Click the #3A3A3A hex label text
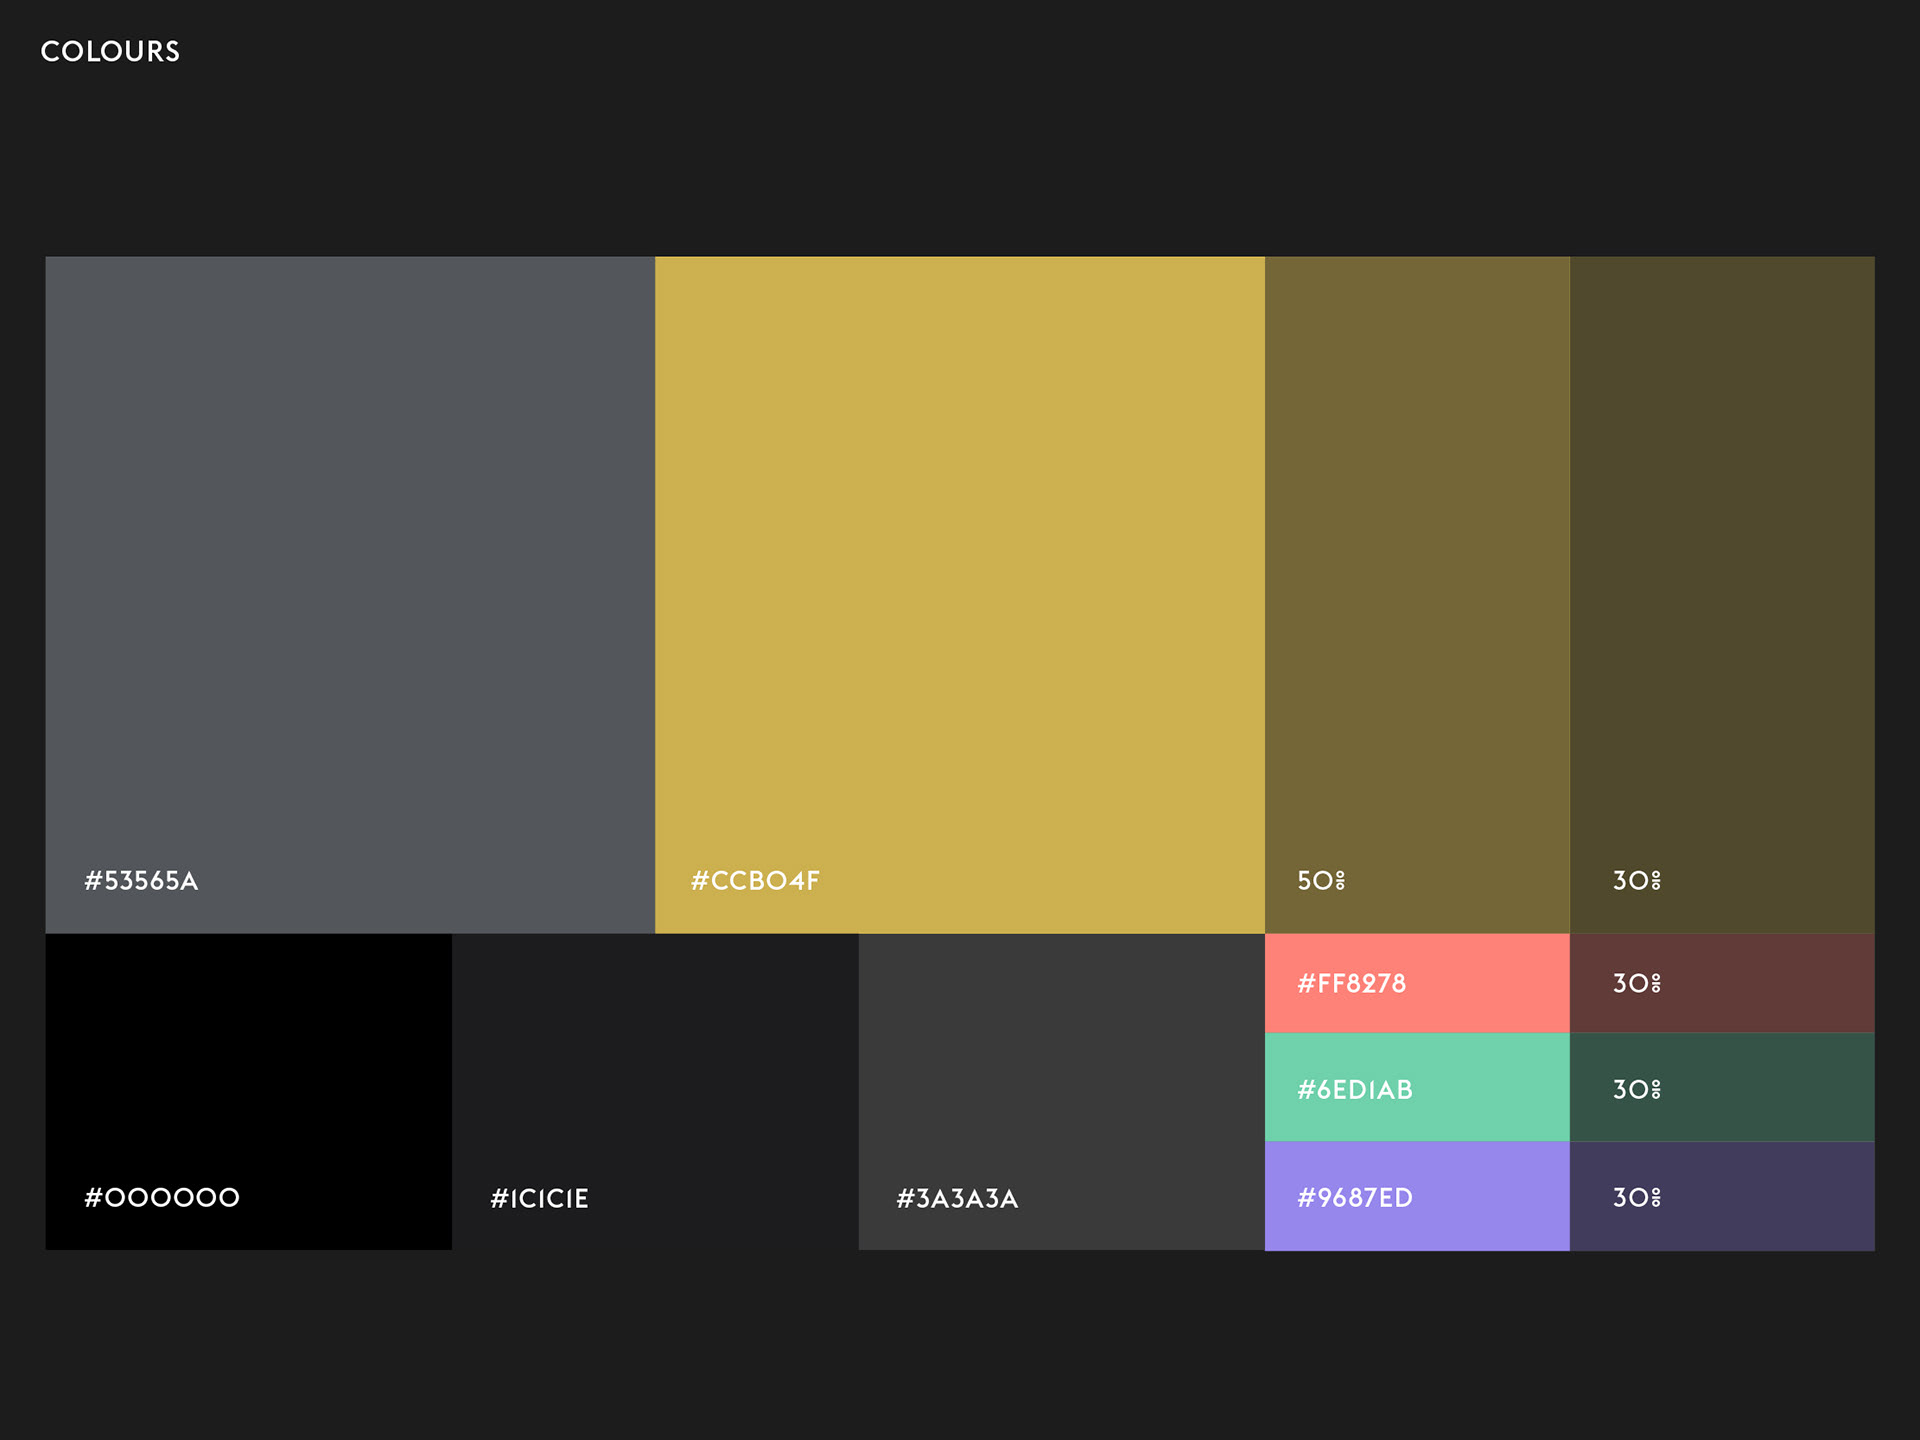Image resolution: width=1920 pixels, height=1440 pixels. coord(957,1199)
